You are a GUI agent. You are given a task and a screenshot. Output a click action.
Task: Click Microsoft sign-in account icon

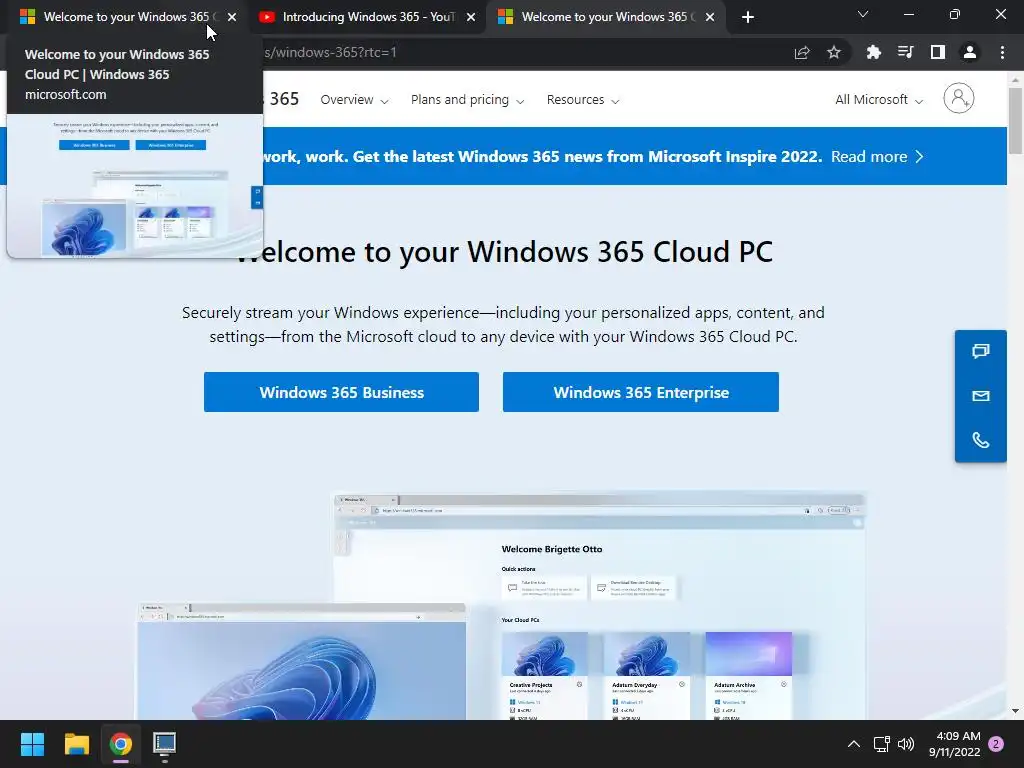tap(959, 99)
